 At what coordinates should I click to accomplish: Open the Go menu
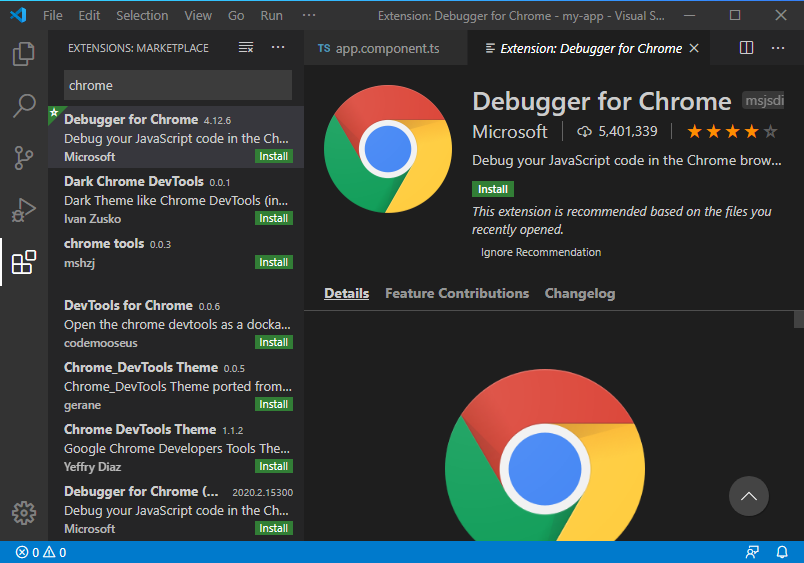tap(236, 15)
